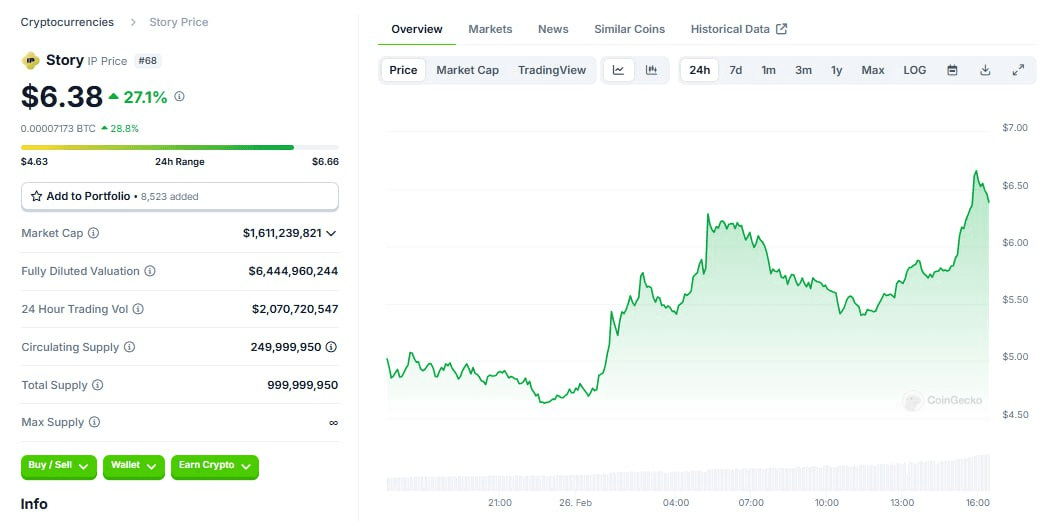Click the info icon beside 27.1% change
1046x521 pixels.
(179, 97)
